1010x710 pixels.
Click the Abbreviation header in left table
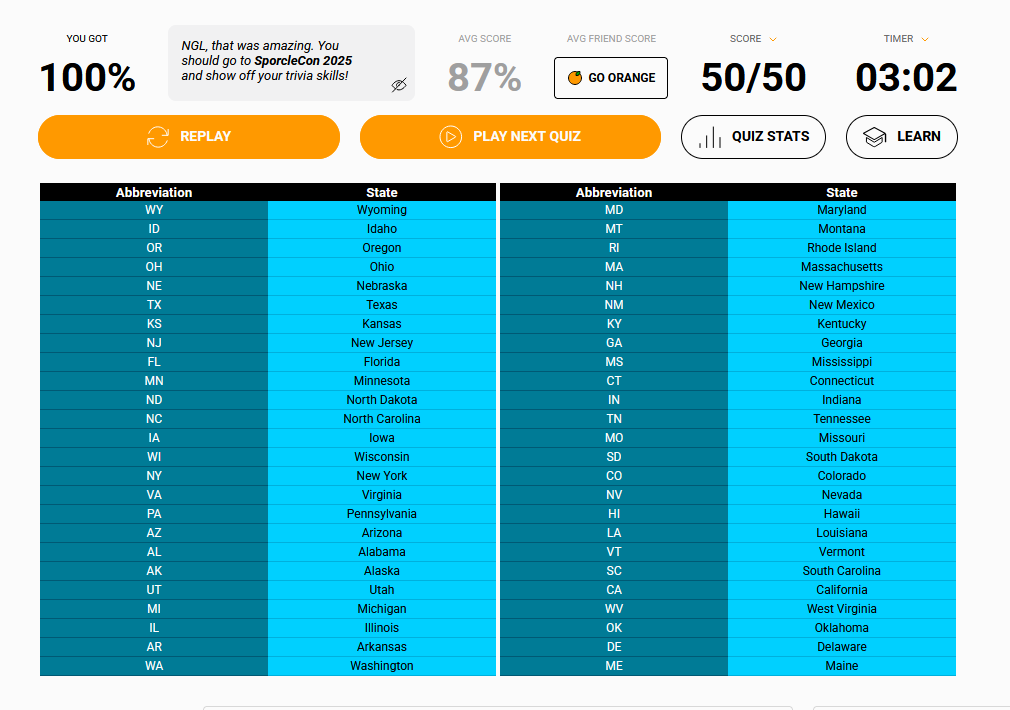pyautogui.click(x=154, y=192)
